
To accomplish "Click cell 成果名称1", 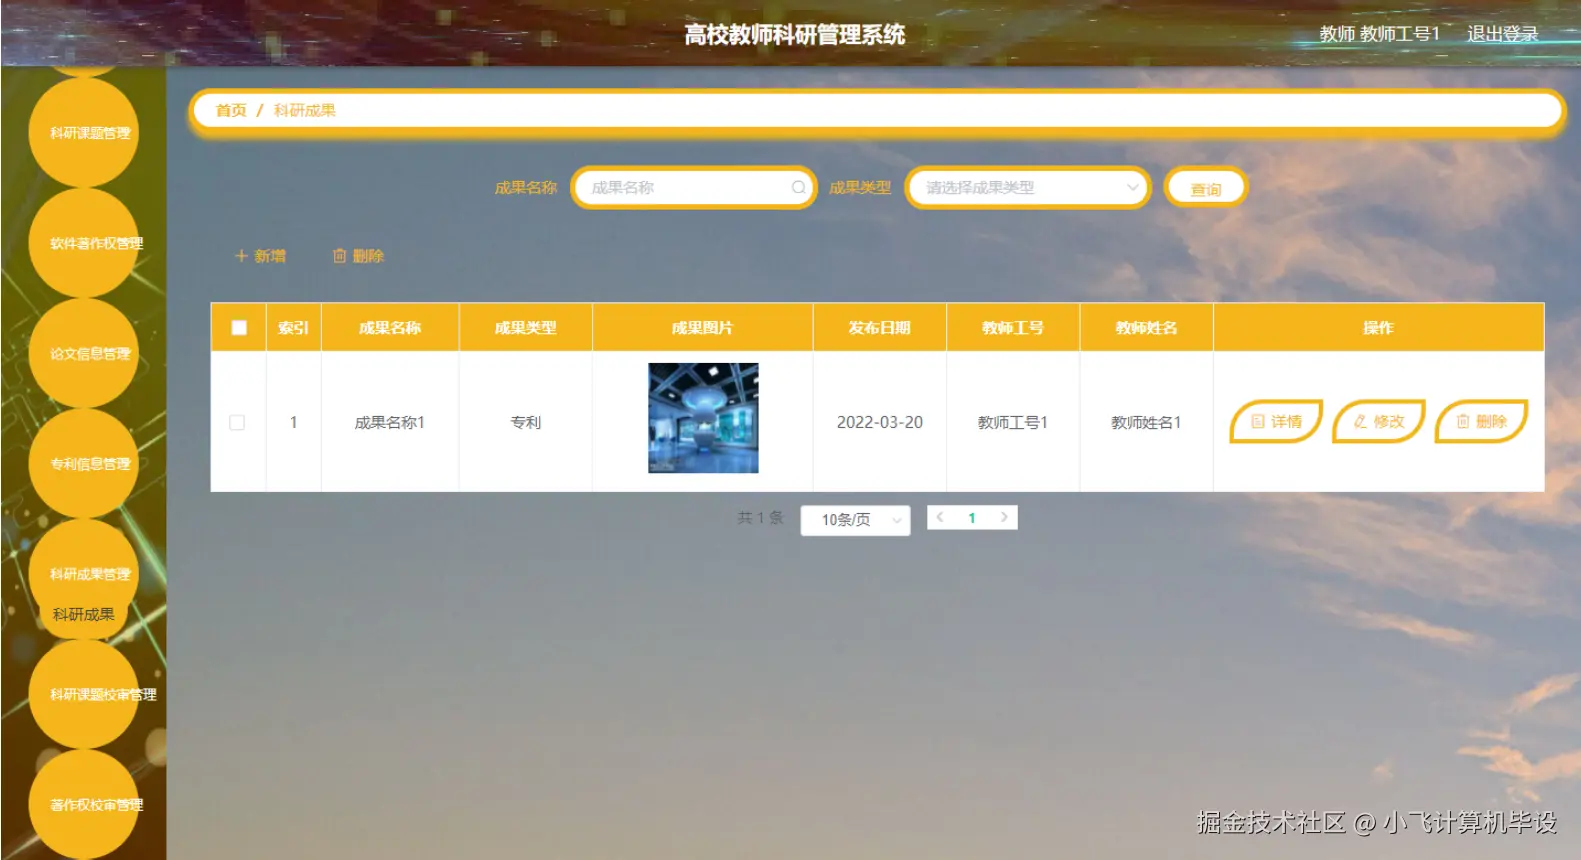I will [390, 423].
